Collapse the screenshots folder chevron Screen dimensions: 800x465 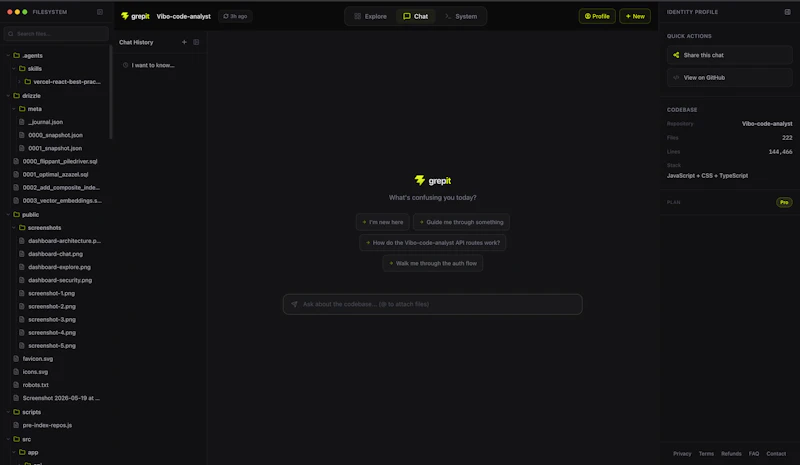coord(14,228)
